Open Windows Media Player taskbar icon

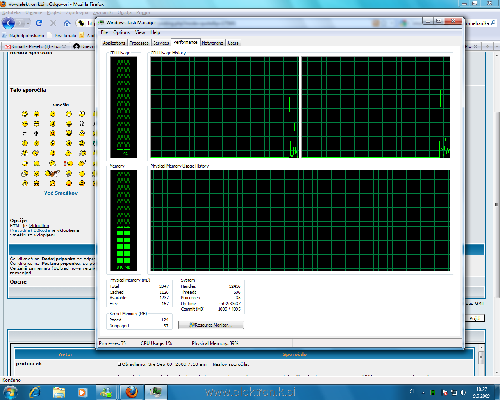click(82, 392)
